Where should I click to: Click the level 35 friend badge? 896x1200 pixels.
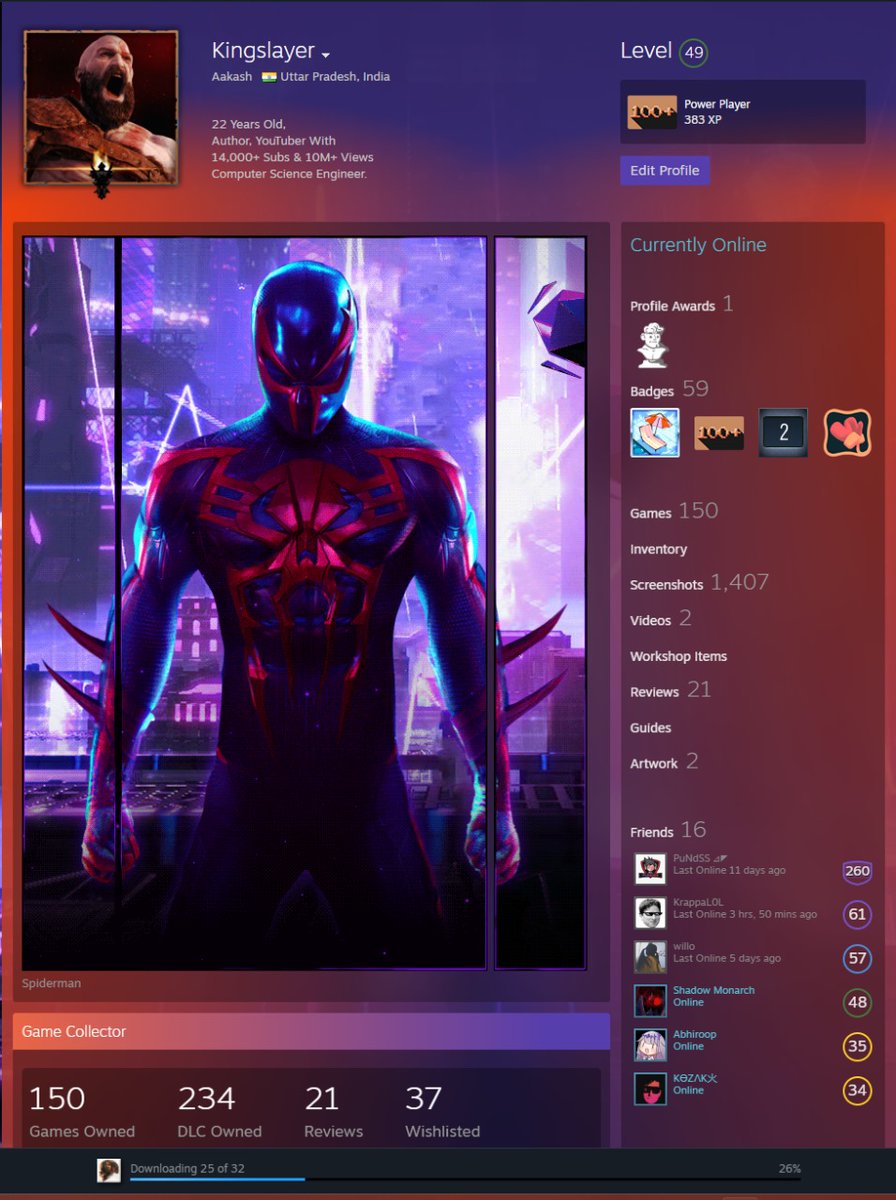(x=857, y=1046)
